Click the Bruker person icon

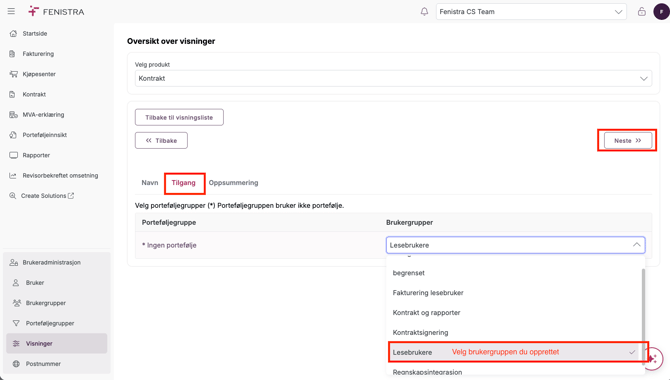[16, 283]
